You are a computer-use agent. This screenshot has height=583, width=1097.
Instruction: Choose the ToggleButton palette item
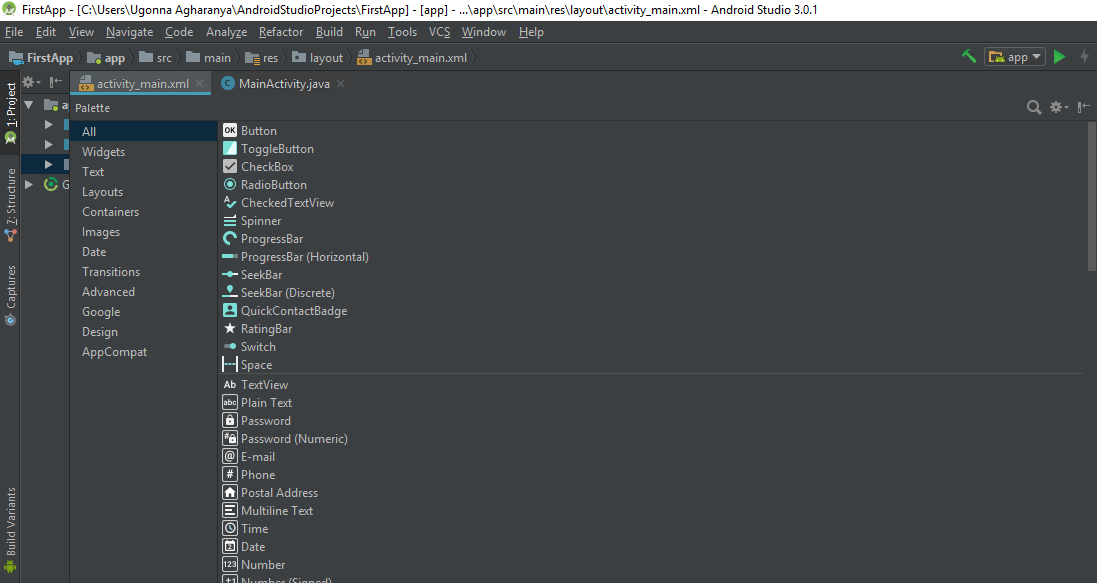(268, 149)
